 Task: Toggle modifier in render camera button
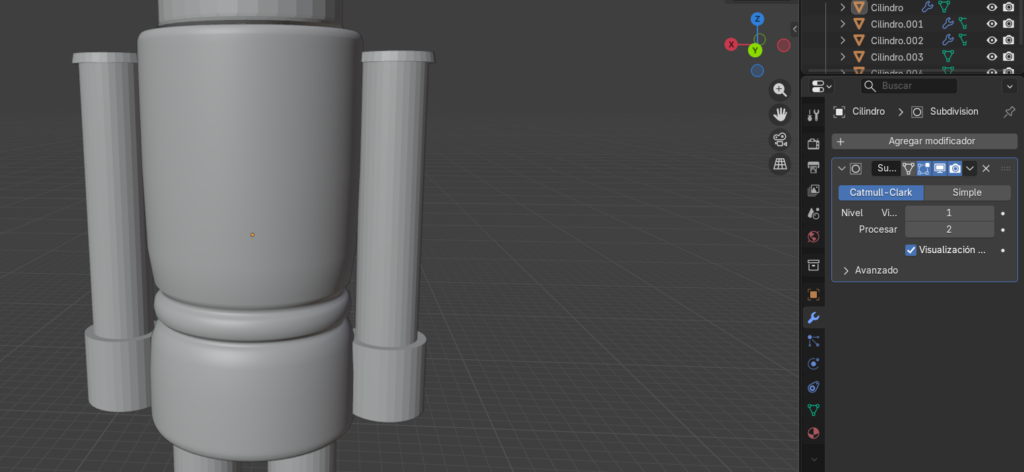coord(955,168)
